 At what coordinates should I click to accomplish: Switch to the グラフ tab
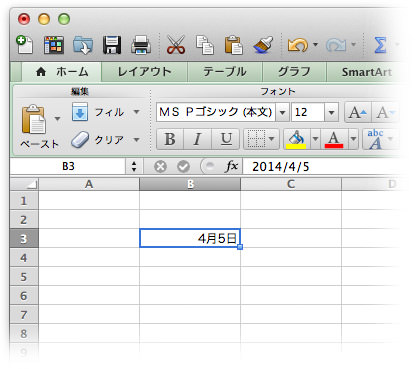pos(294,72)
